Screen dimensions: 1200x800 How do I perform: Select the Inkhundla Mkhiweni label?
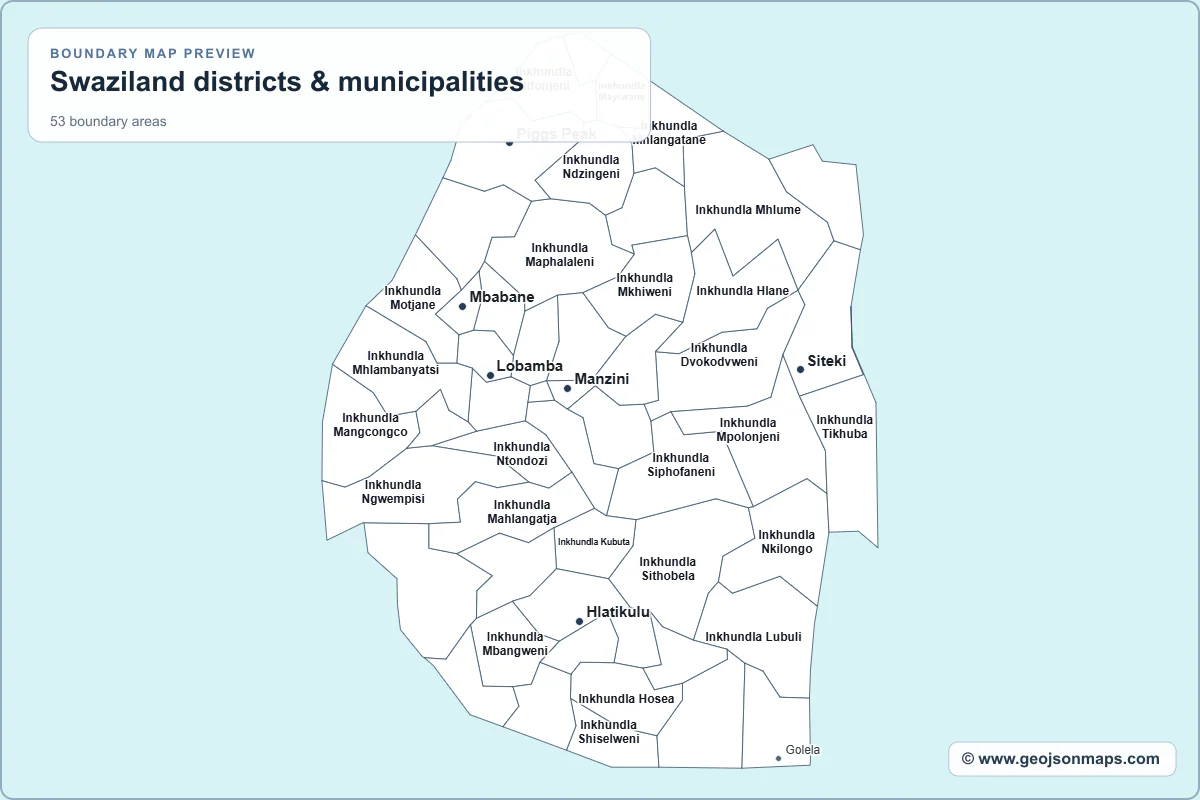tap(645, 285)
